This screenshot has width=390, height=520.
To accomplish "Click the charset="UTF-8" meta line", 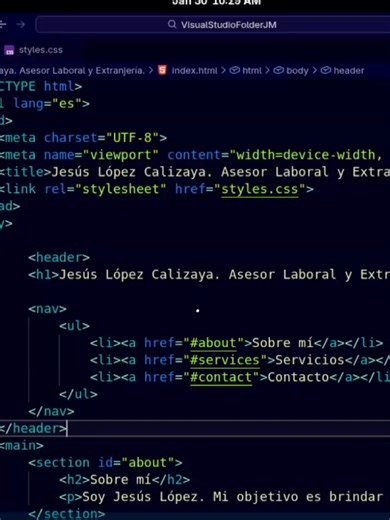I will pos(83,138).
